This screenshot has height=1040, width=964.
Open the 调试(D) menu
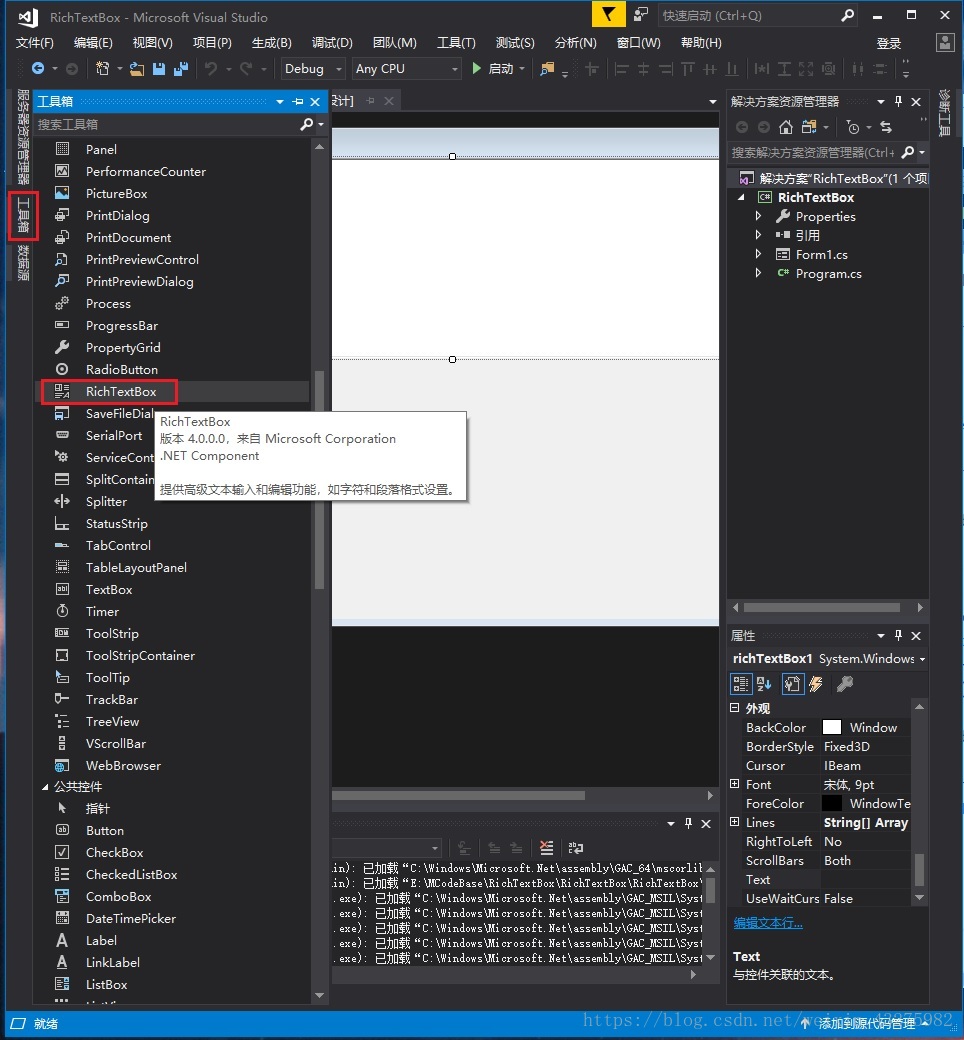(332, 43)
